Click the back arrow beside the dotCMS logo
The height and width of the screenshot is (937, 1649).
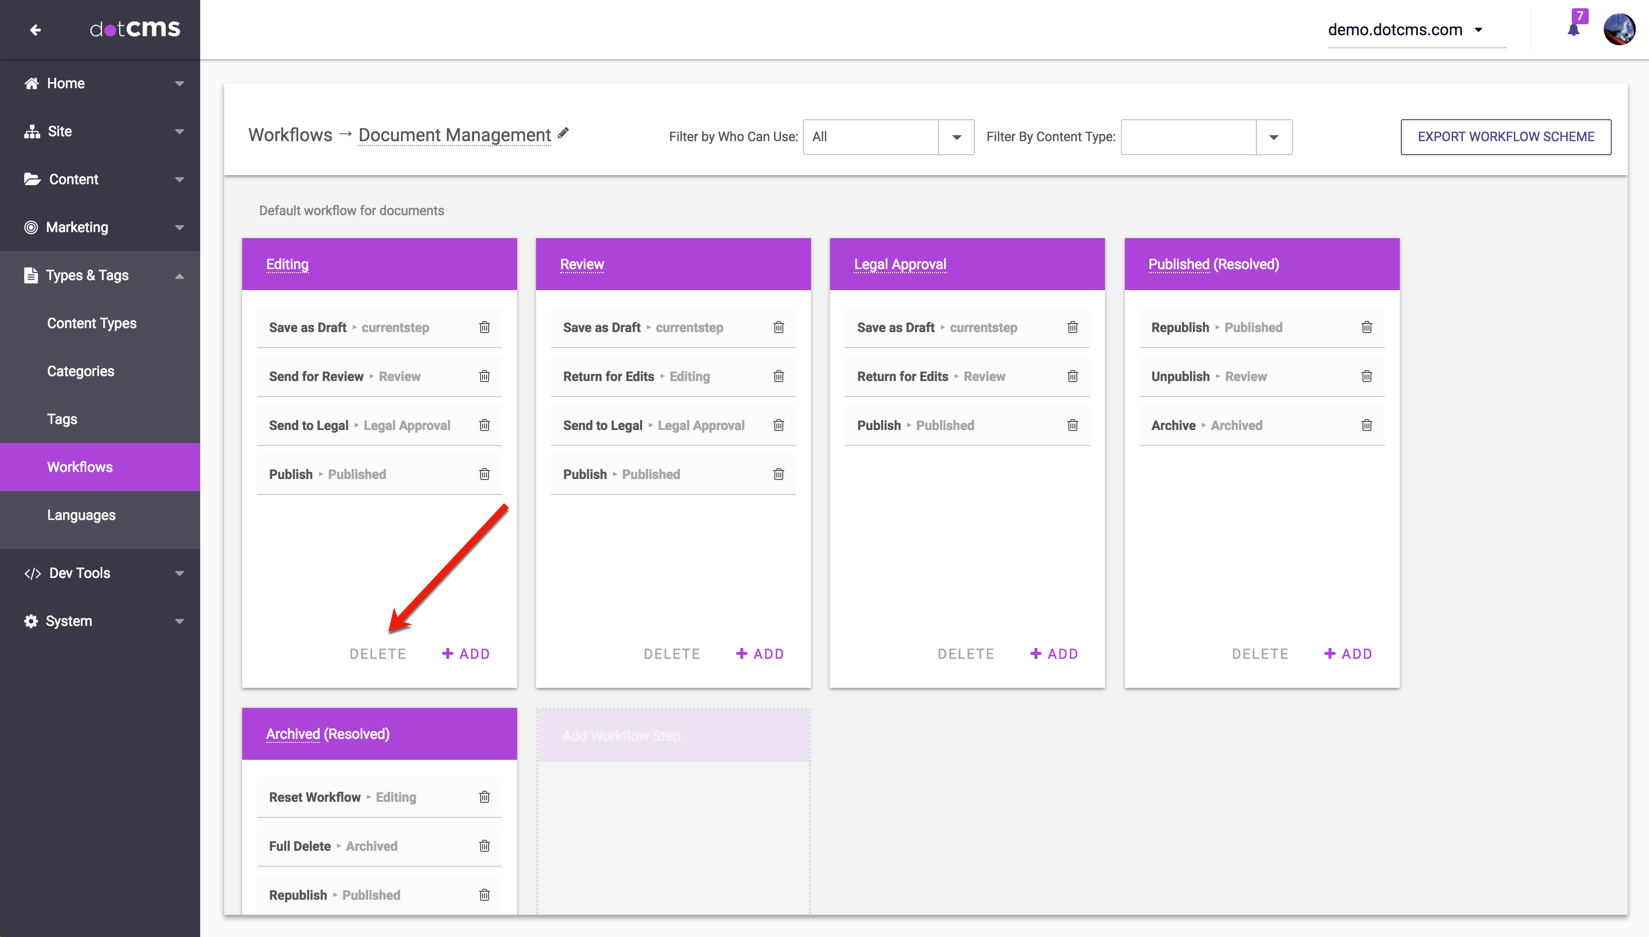(36, 30)
